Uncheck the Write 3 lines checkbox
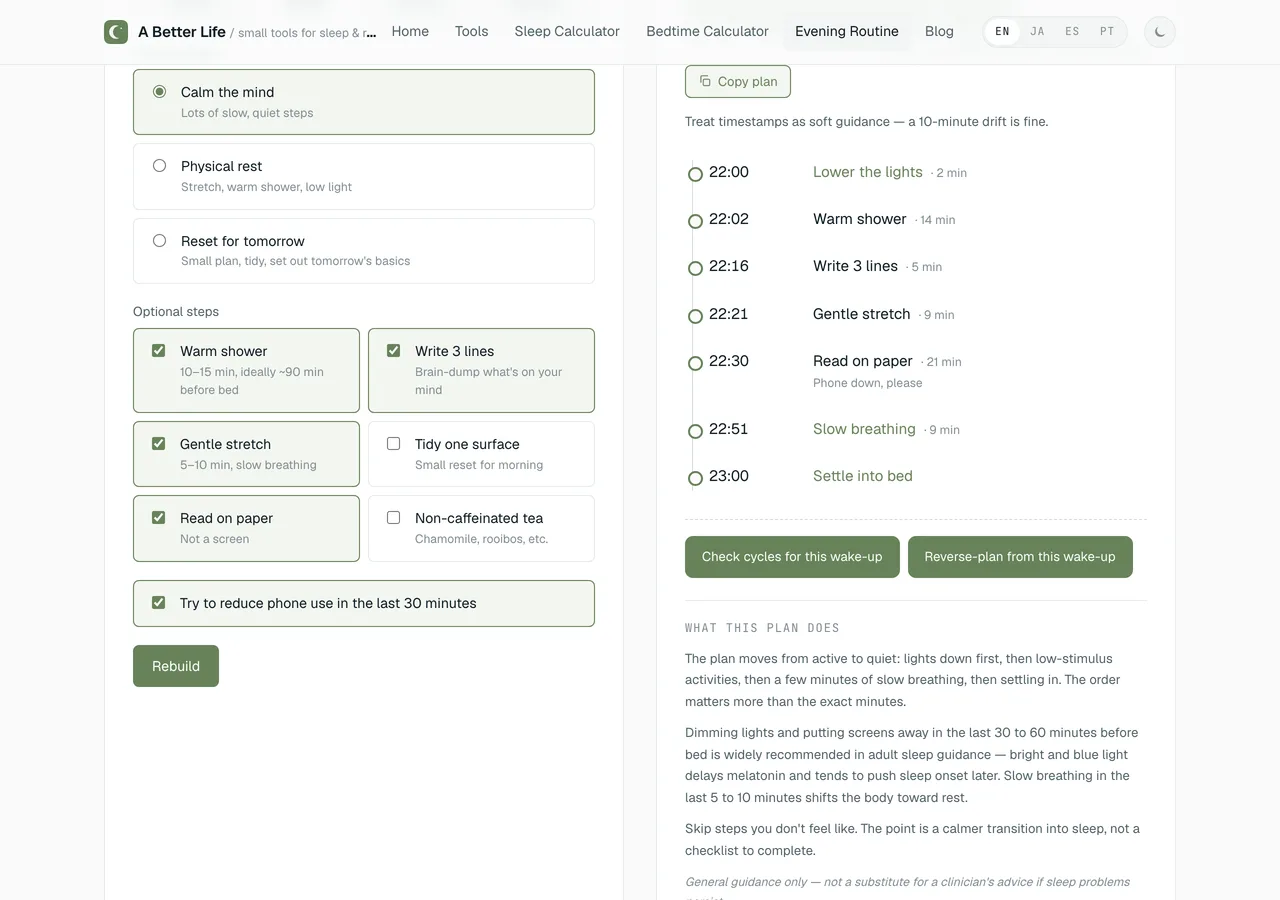 tap(393, 351)
